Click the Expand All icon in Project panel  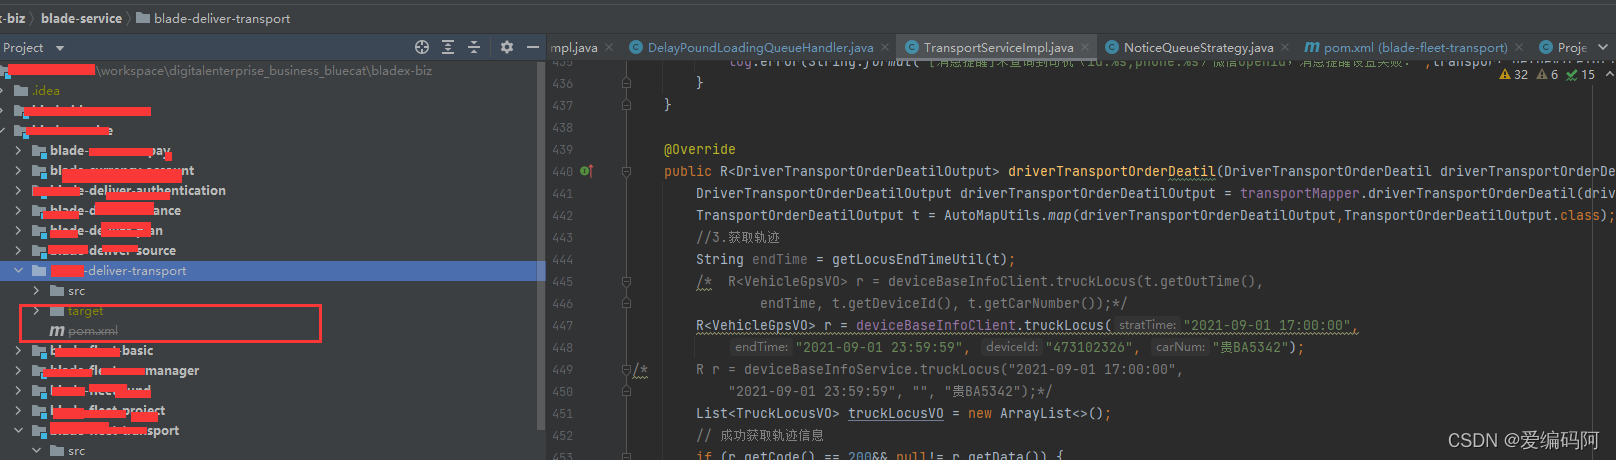448,47
